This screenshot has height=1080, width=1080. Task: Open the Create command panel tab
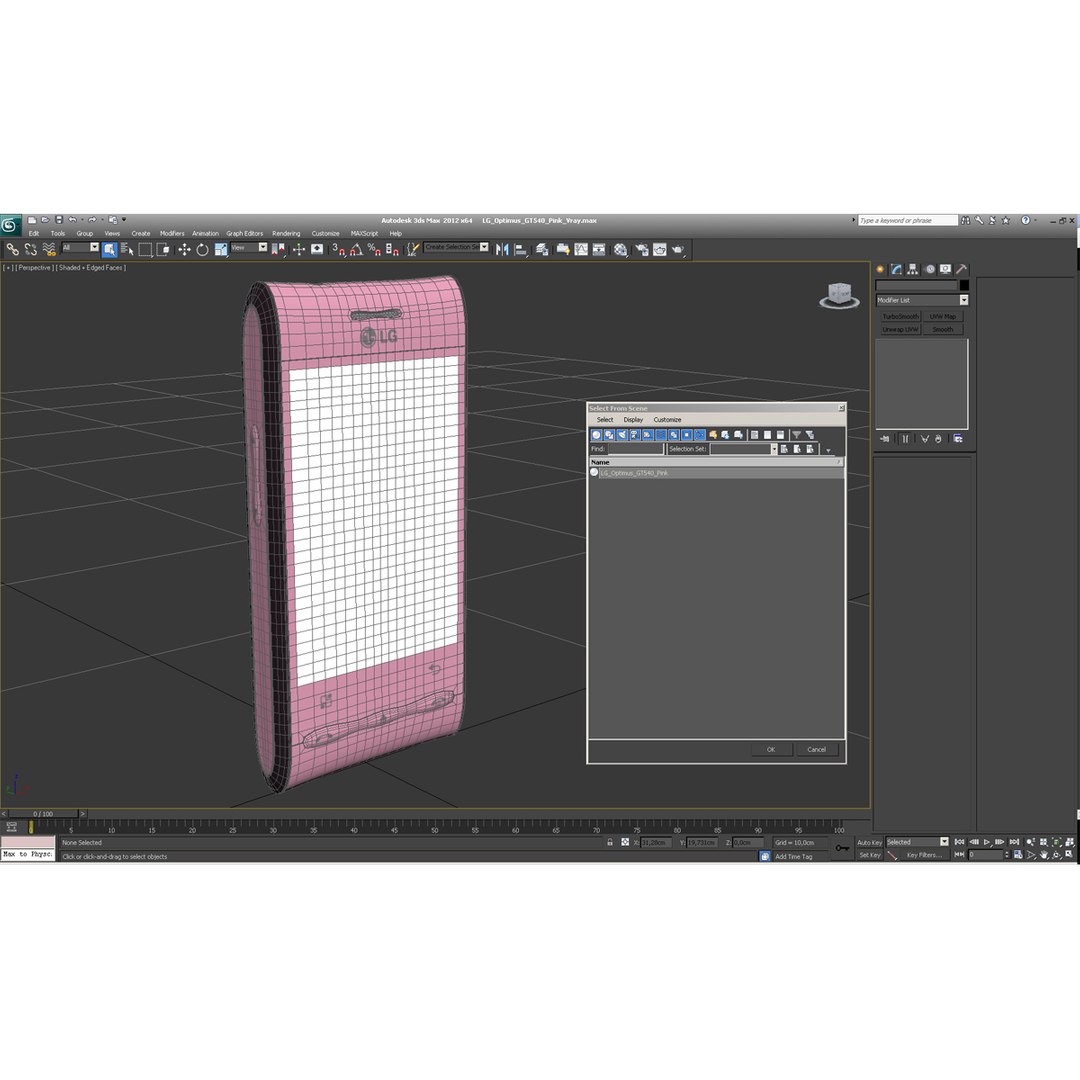click(x=880, y=269)
